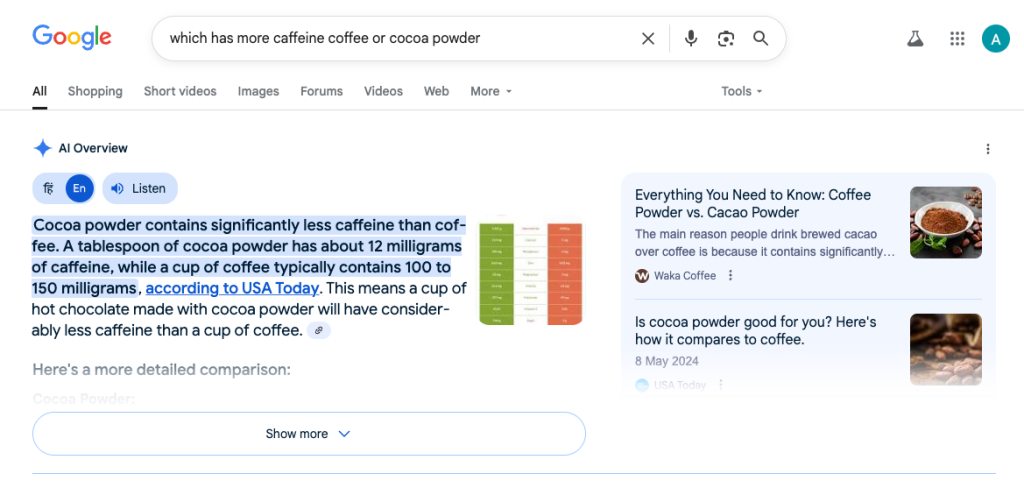Open the Tools dropdown
This screenshot has width=1024, height=481.
pyautogui.click(x=742, y=91)
